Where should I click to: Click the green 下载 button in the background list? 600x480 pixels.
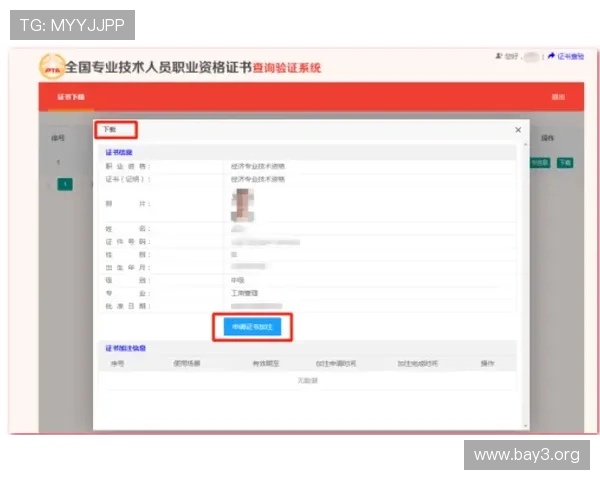click(565, 163)
